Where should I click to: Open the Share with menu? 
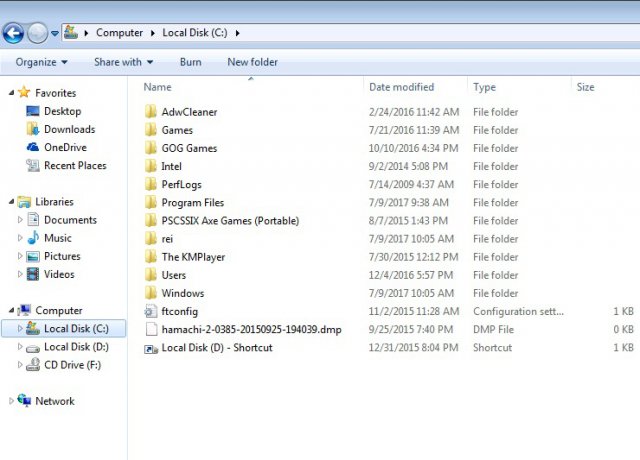coord(123,62)
